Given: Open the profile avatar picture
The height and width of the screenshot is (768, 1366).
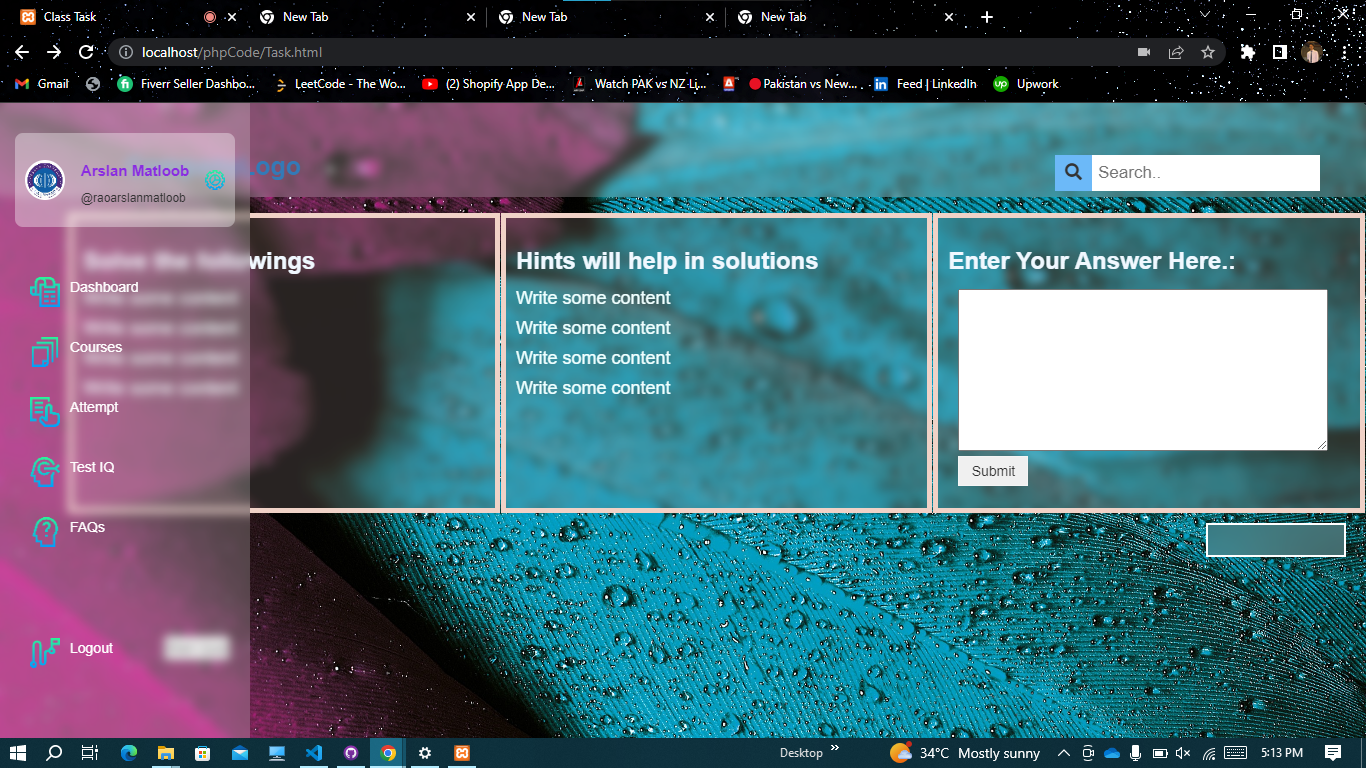Looking at the screenshot, I should pos(44,180).
